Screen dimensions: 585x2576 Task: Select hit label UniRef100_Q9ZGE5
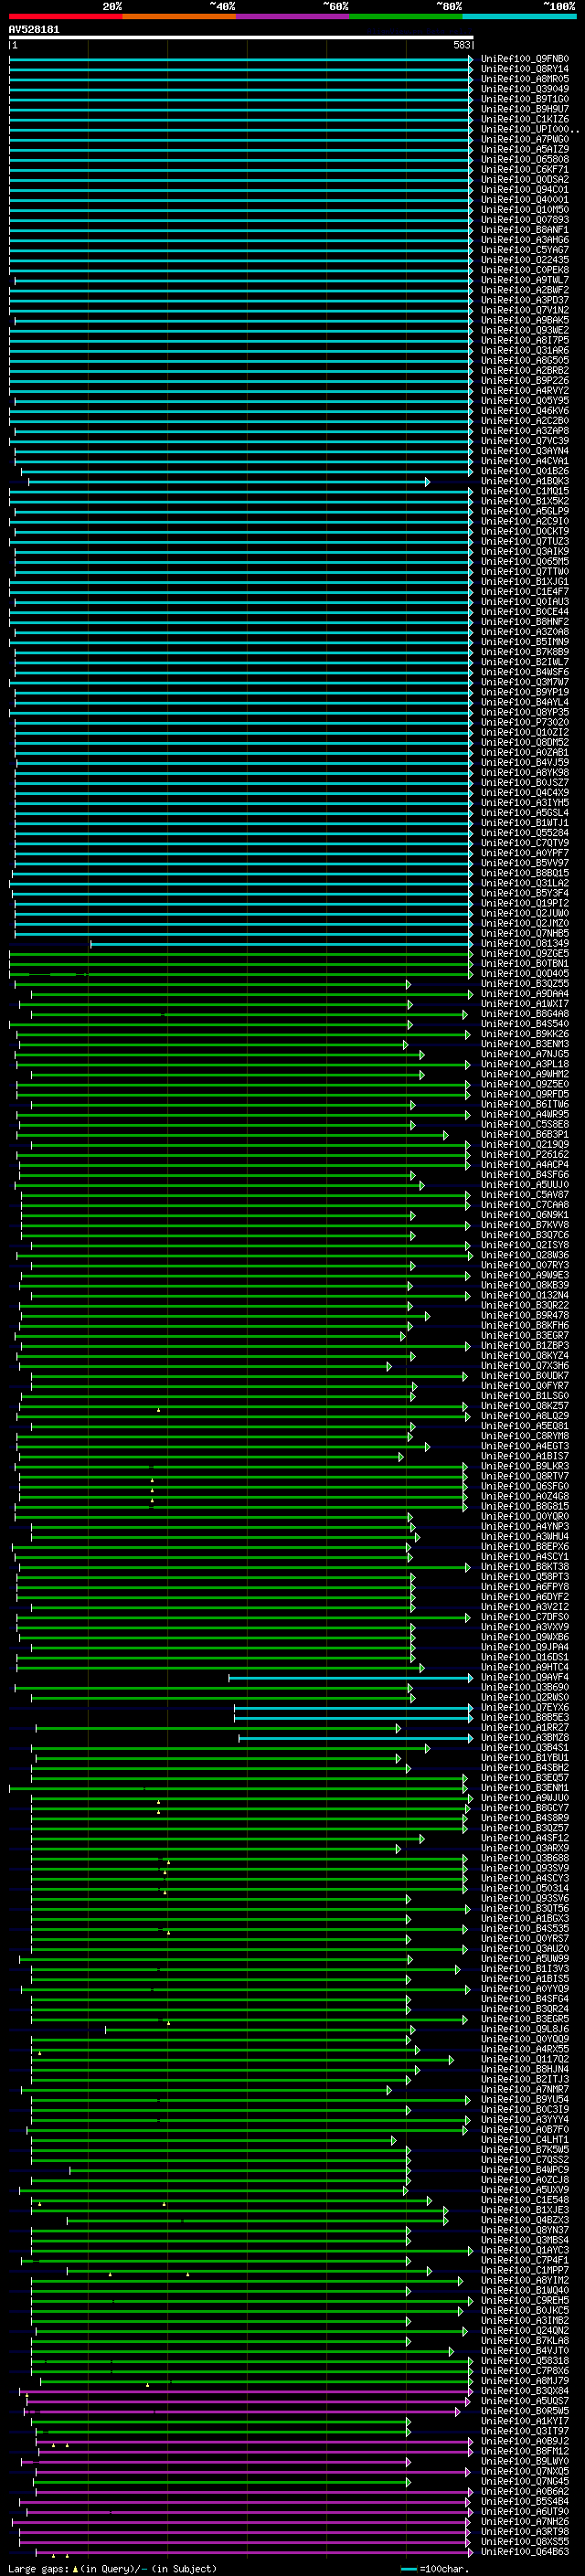pos(525,953)
